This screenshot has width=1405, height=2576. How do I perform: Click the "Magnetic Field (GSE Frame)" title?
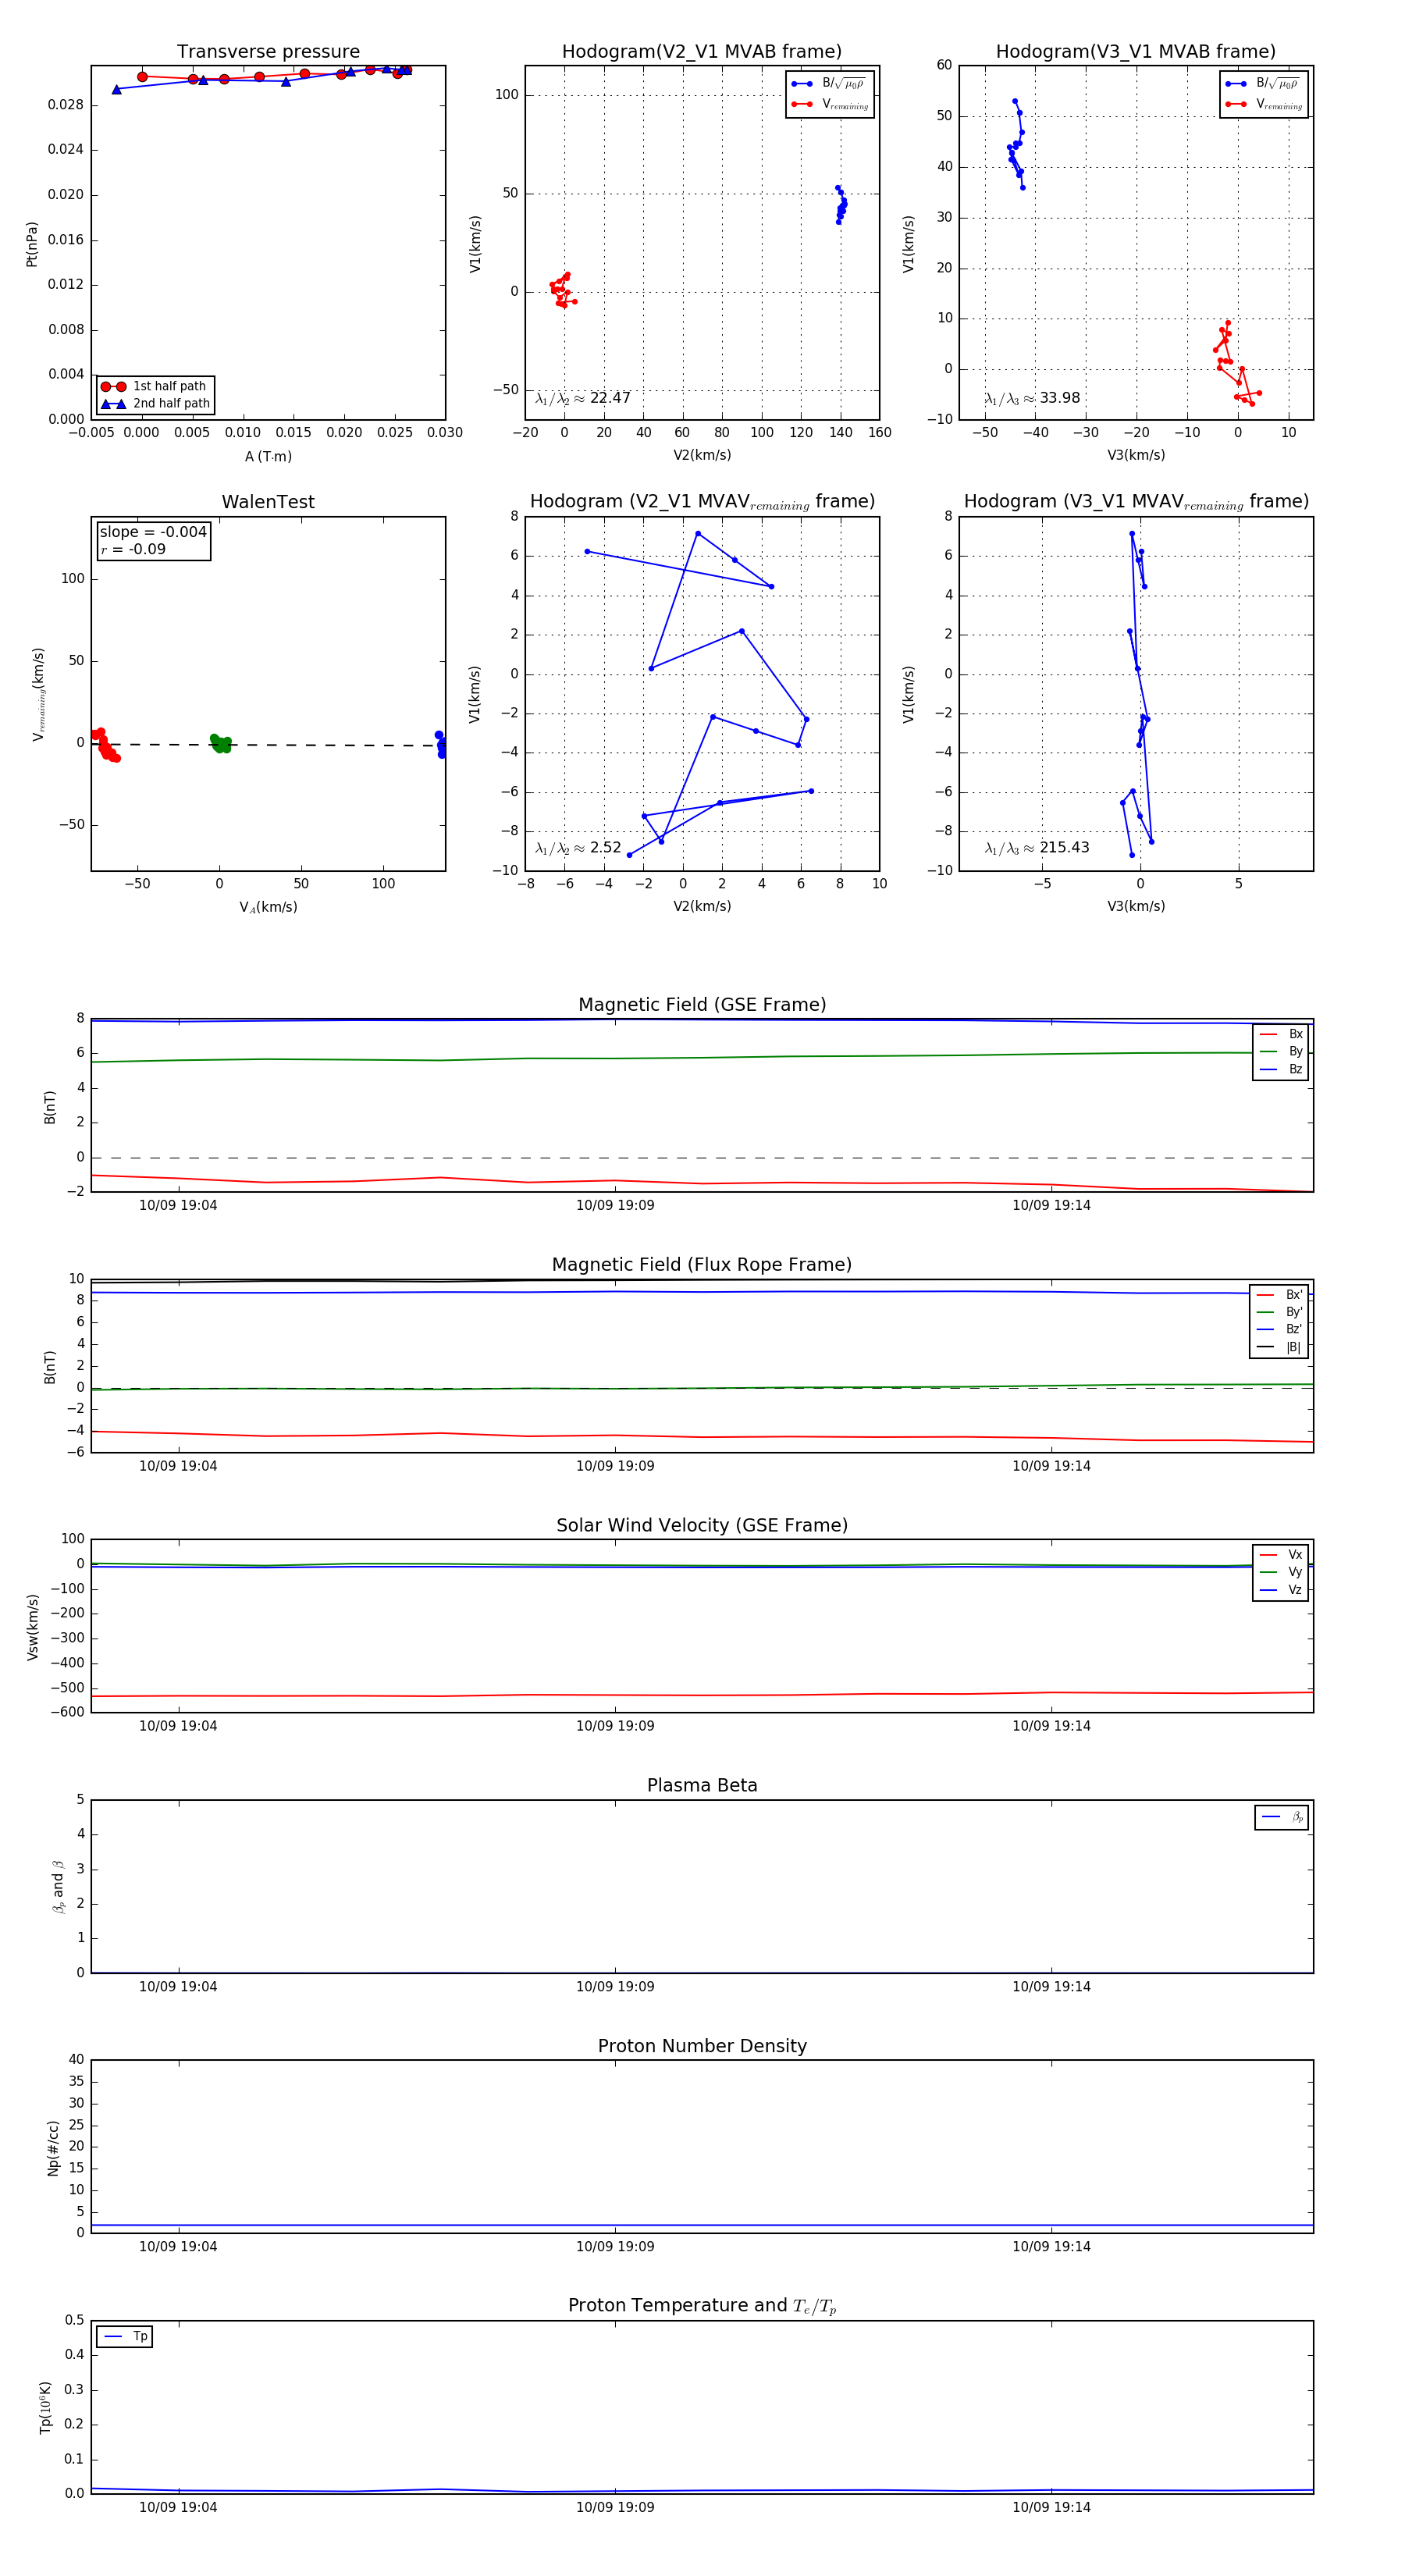pyautogui.click(x=702, y=1005)
